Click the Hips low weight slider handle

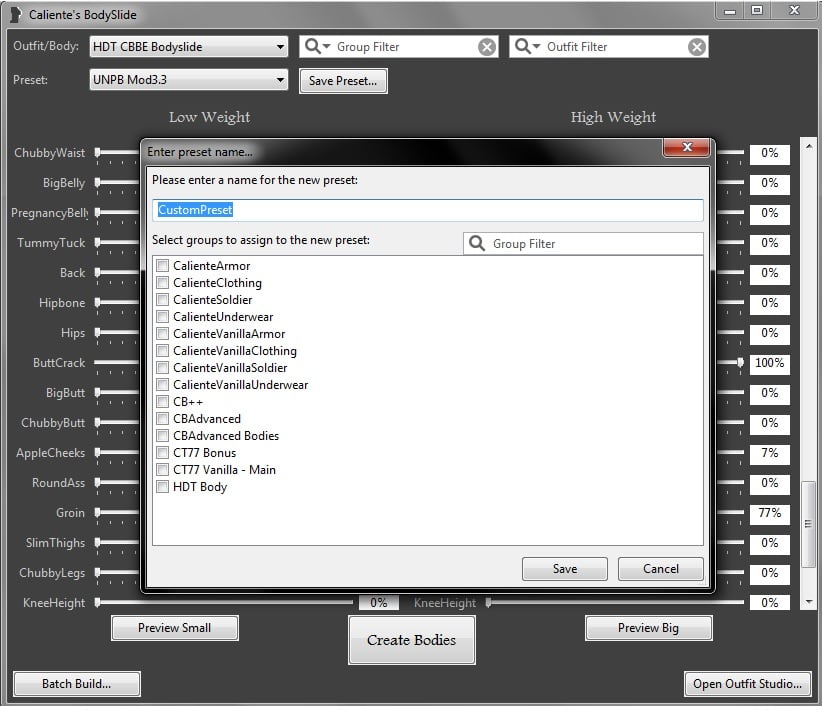98,332
